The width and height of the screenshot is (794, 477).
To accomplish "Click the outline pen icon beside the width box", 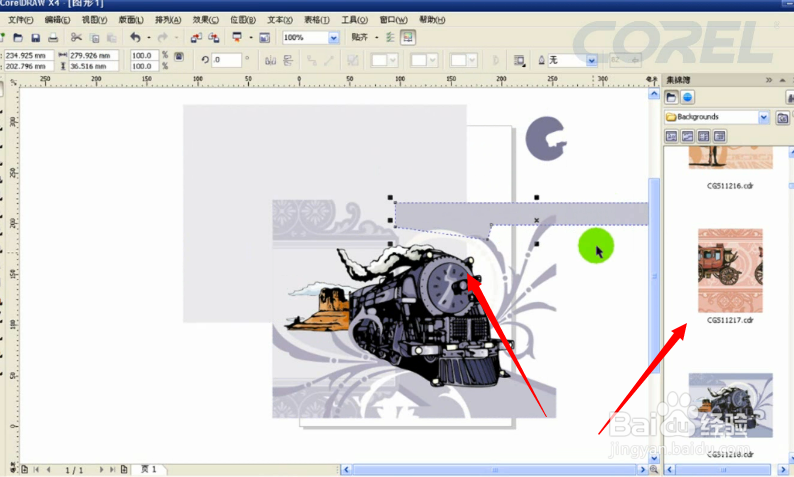I will pyautogui.click(x=541, y=60).
